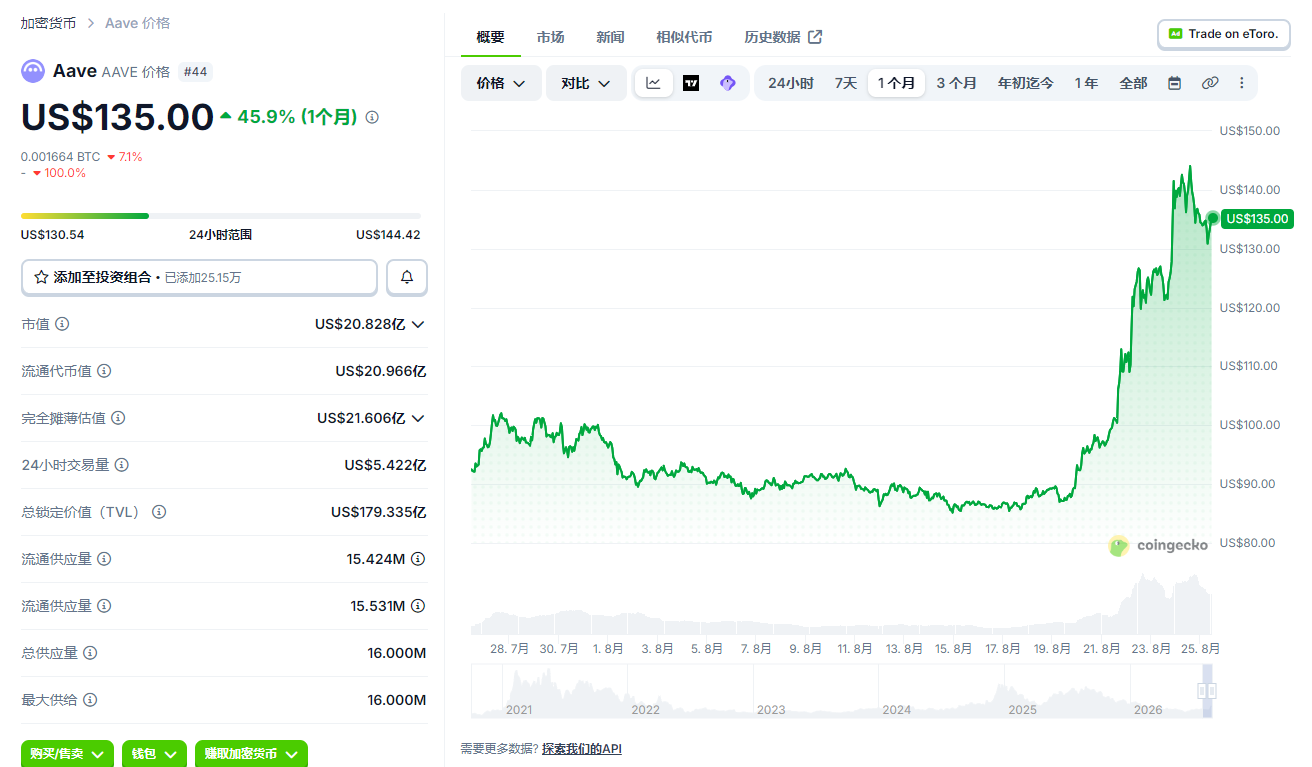Click the US$130.54 24h low value
The width and height of the screenshot is (1312, 767).
coord(53,235)
